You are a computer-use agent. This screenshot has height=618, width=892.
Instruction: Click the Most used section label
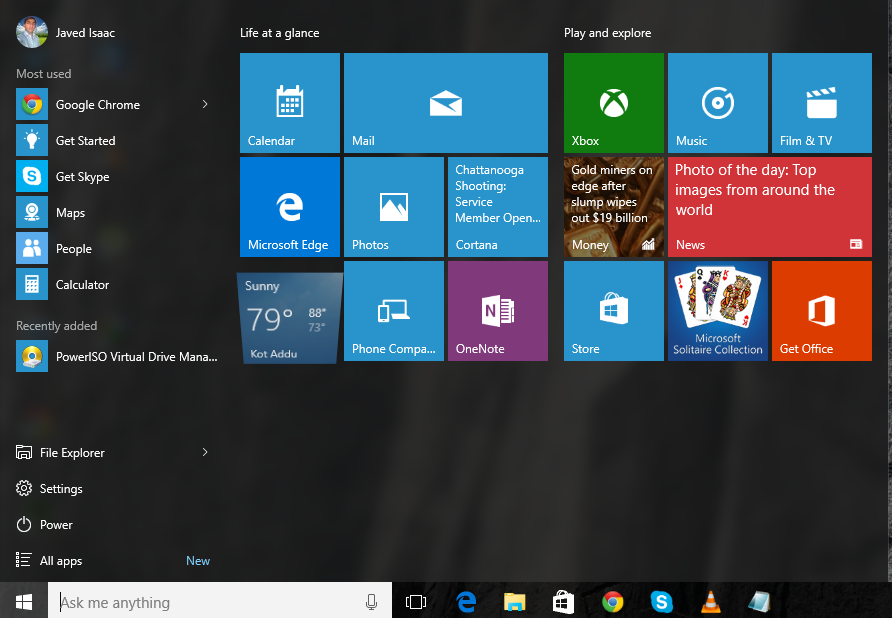tap(44, 74)
